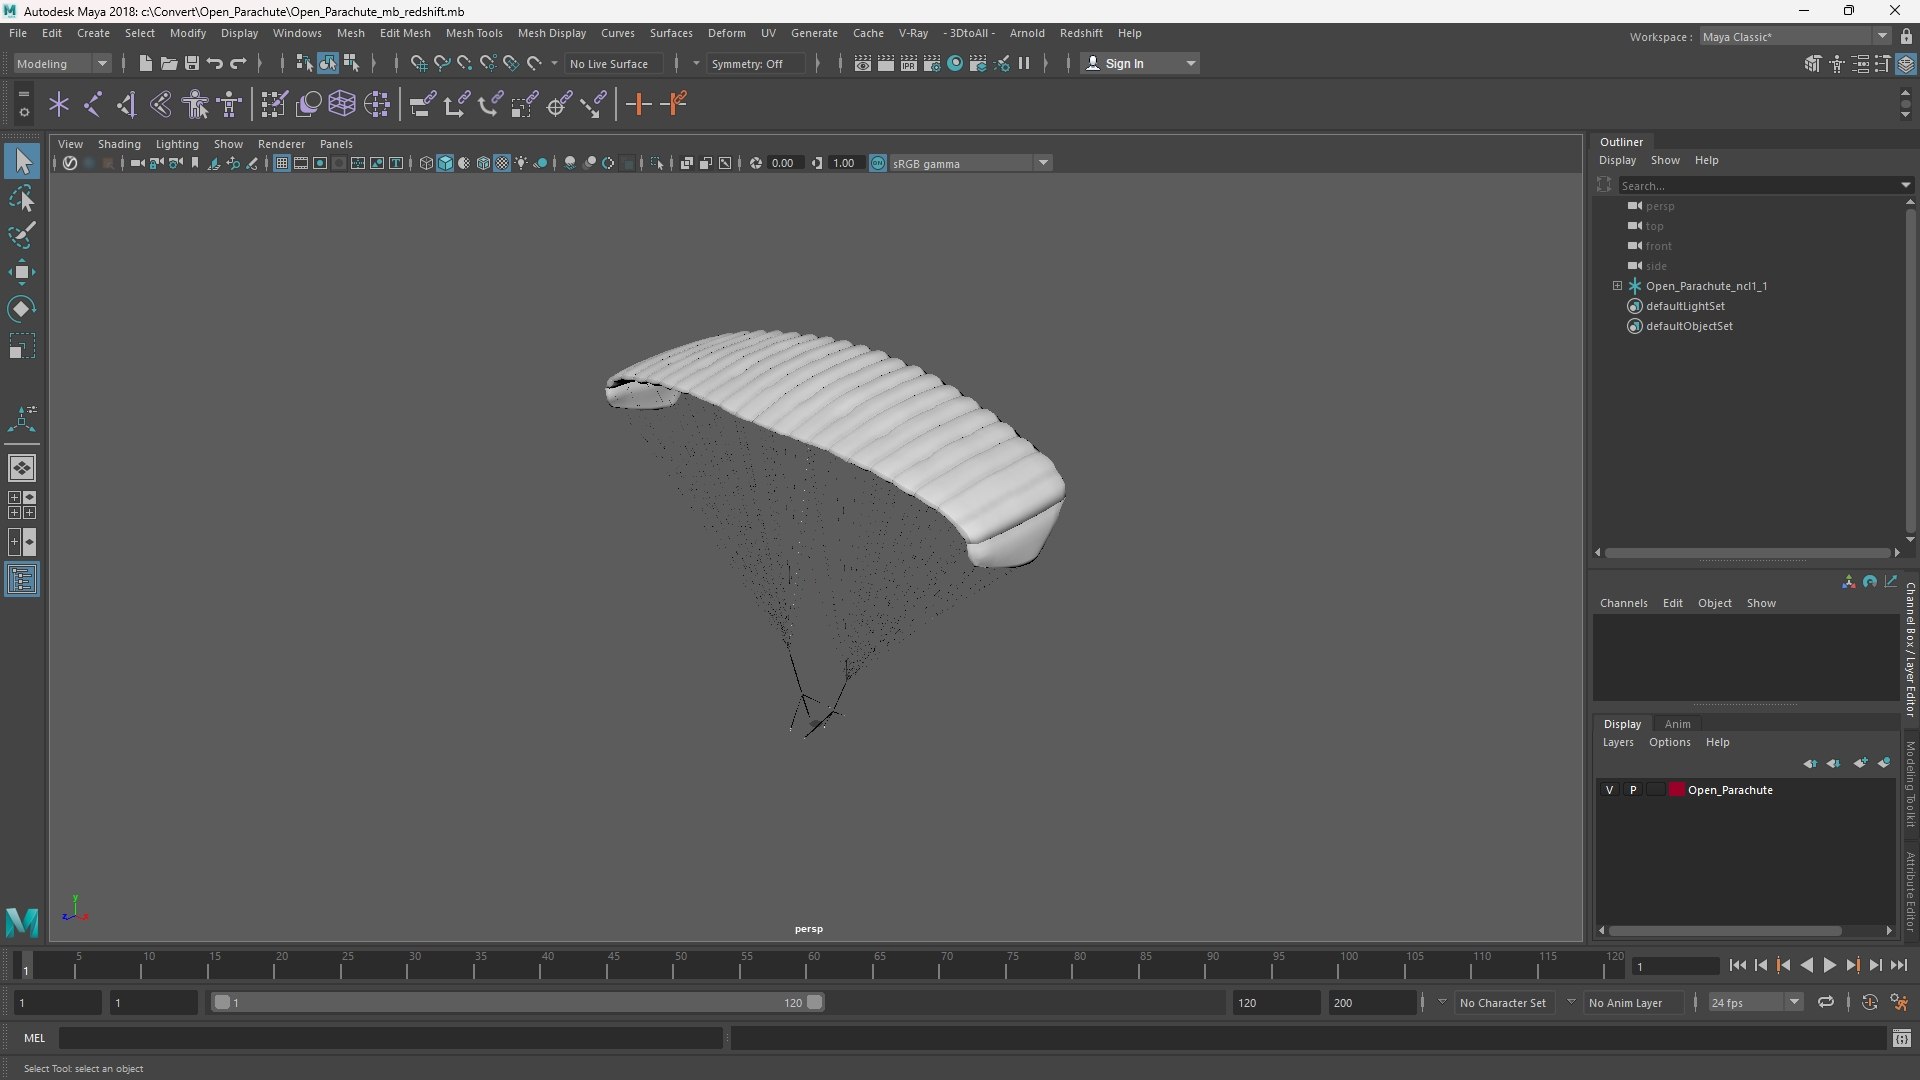Toggle viewport grid display

tap(282, 163)
